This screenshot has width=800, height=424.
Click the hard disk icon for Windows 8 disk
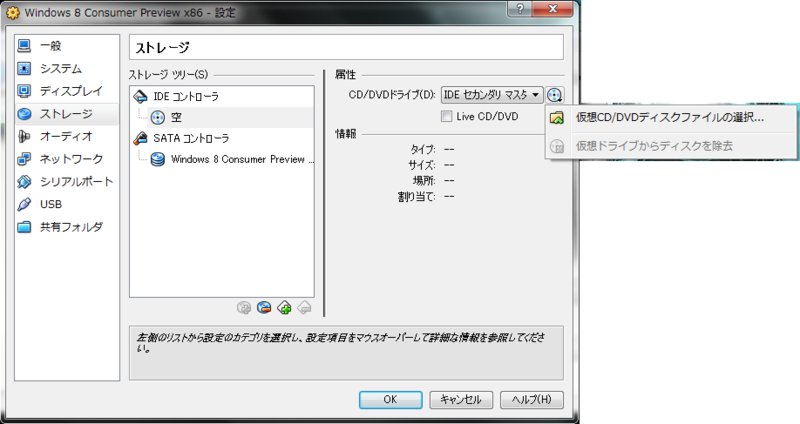tap(158, 160)
